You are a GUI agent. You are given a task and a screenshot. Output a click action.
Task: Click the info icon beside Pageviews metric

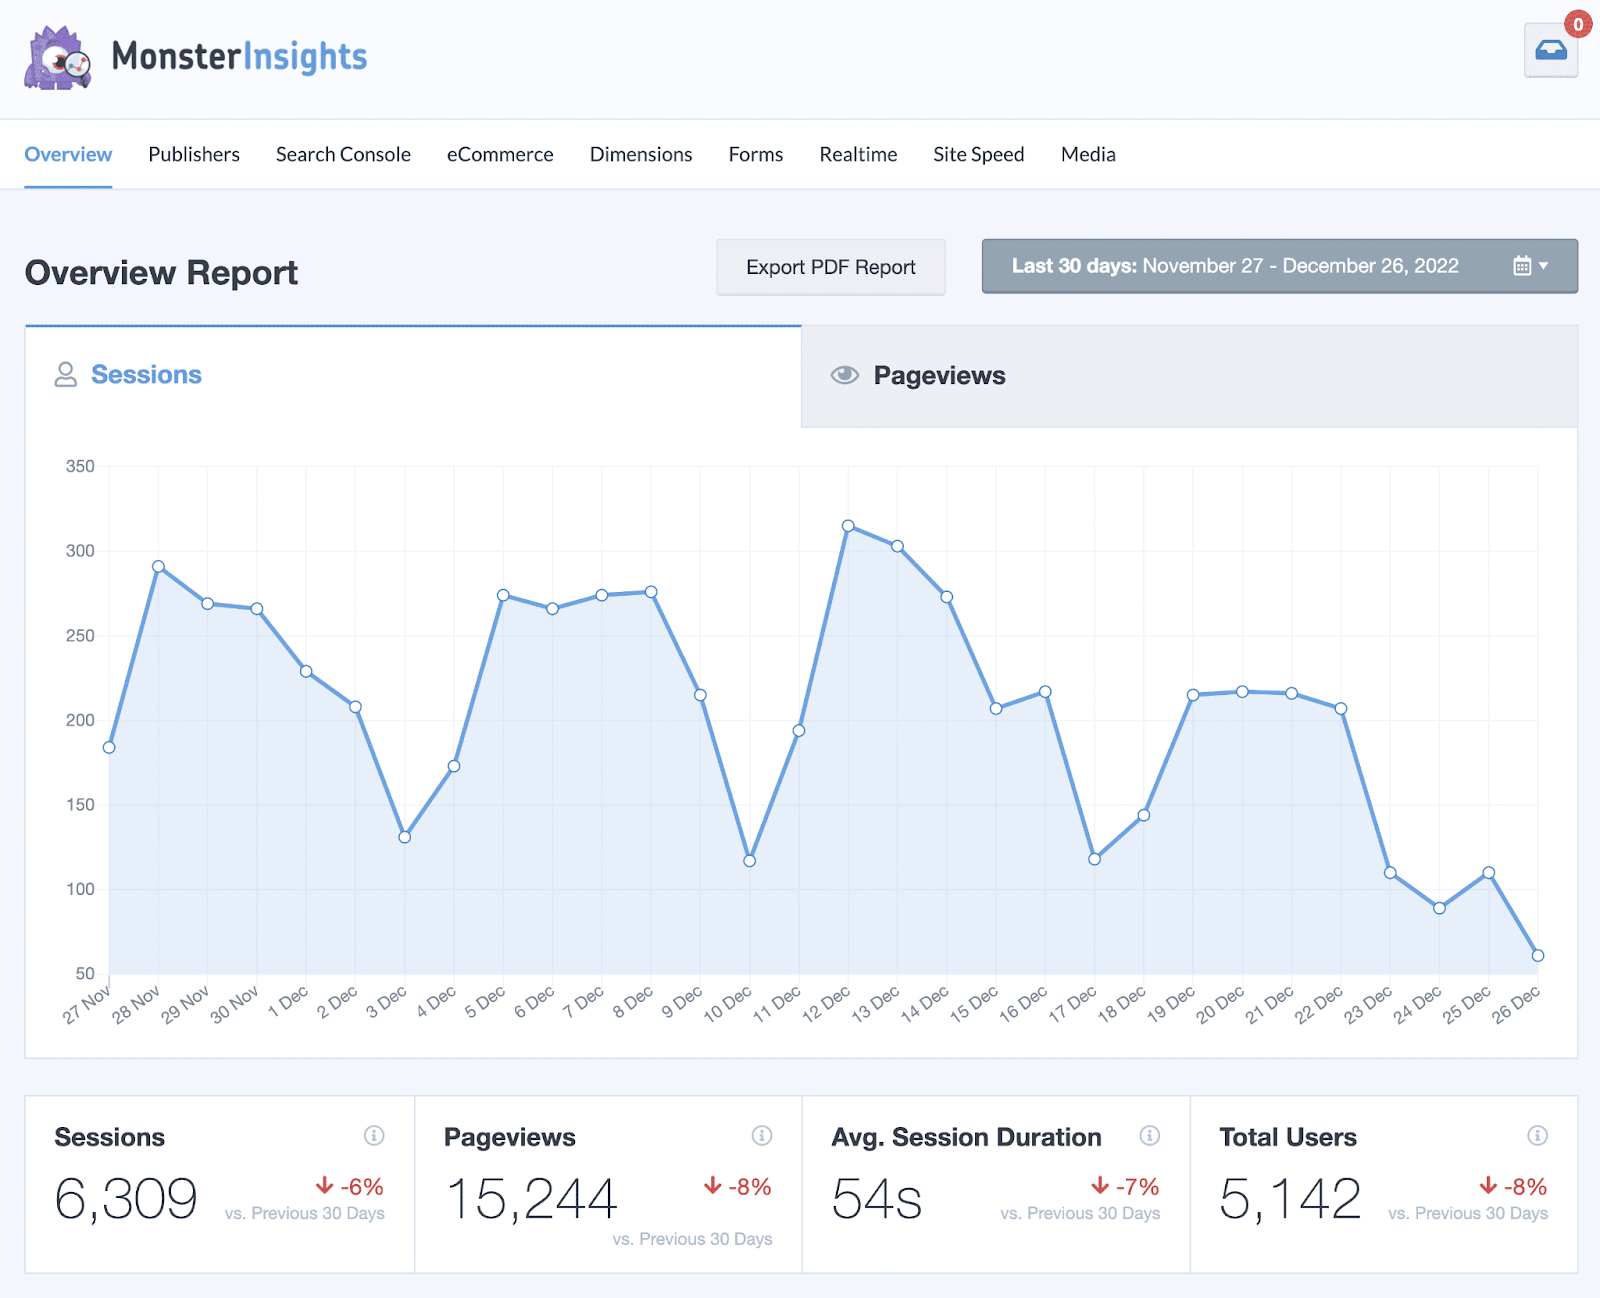[x=761, y=1136]
